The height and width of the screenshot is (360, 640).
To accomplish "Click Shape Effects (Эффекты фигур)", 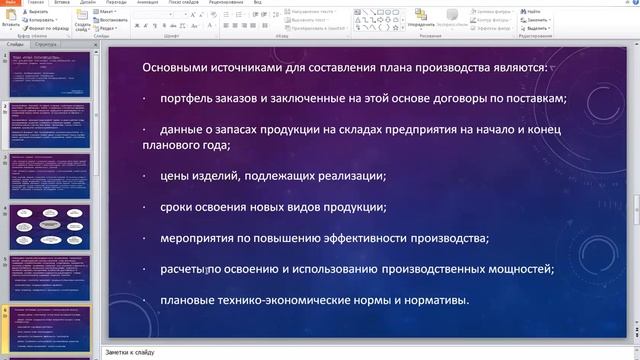I will coord(491,28).
